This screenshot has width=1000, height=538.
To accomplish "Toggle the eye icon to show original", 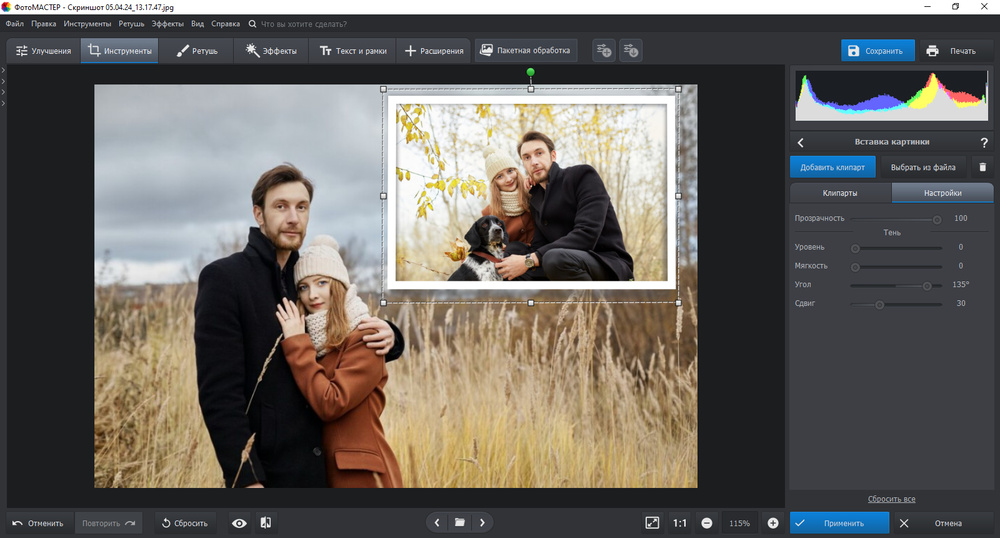I will 239,523.
